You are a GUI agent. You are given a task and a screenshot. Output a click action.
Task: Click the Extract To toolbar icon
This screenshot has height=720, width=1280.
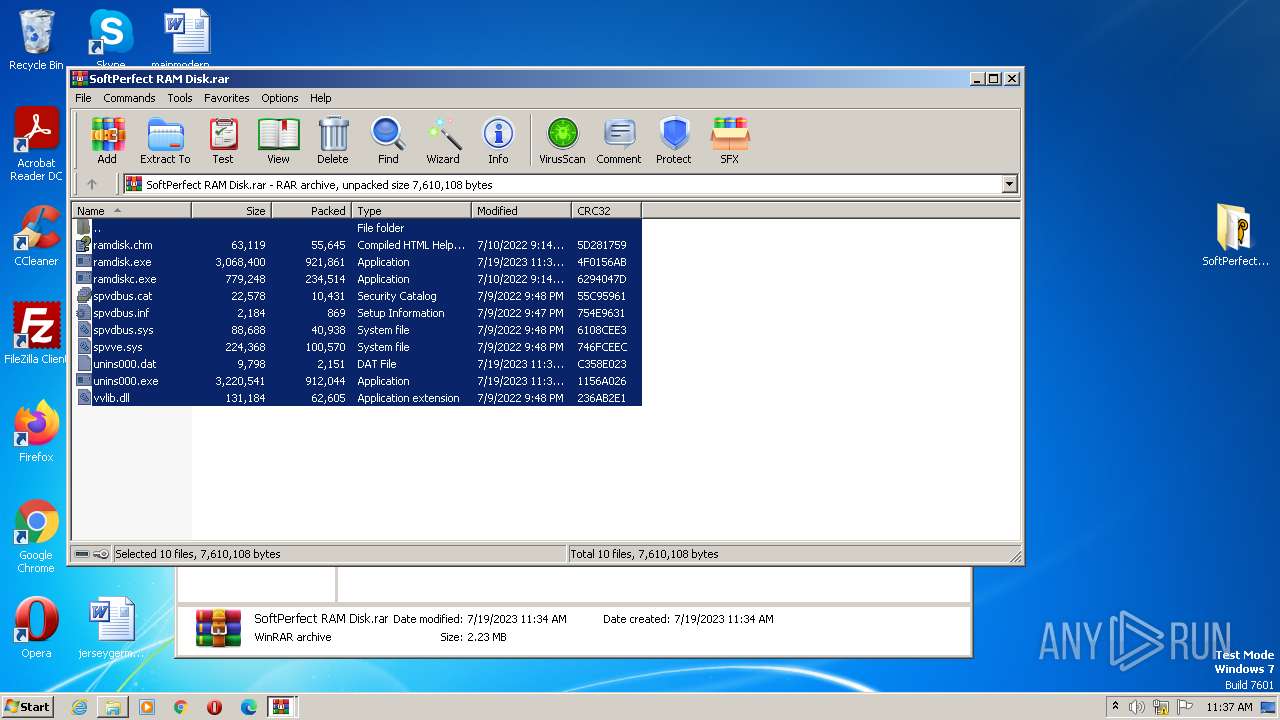tap(165, 140)
